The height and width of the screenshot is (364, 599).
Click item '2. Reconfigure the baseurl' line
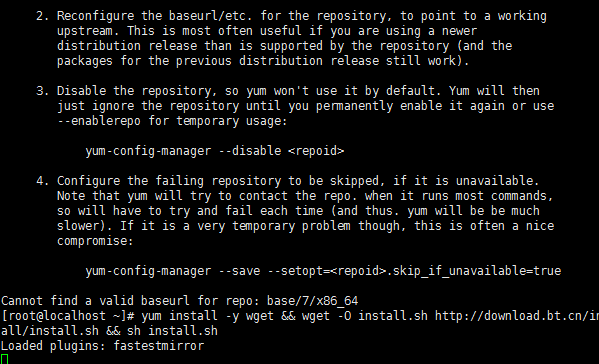[x=291, y=16]
